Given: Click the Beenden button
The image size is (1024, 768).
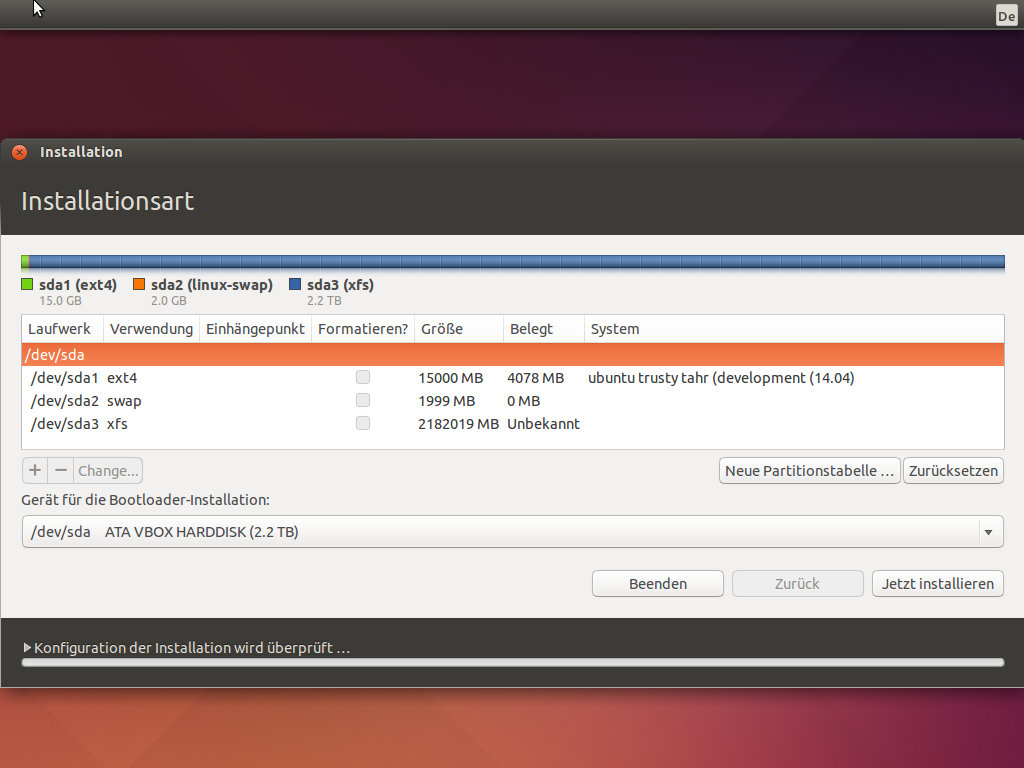Looking at the screenshot, I should point(657,584).
